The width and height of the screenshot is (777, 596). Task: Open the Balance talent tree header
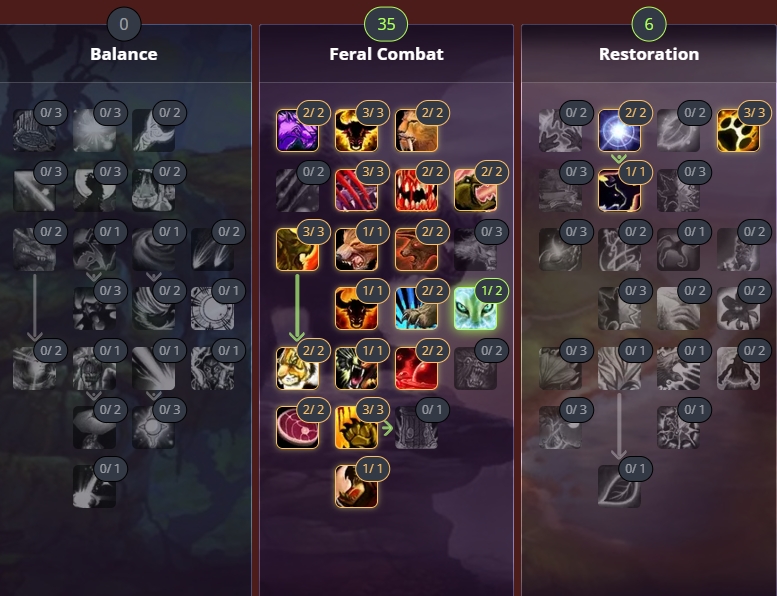tap(124, 54)
